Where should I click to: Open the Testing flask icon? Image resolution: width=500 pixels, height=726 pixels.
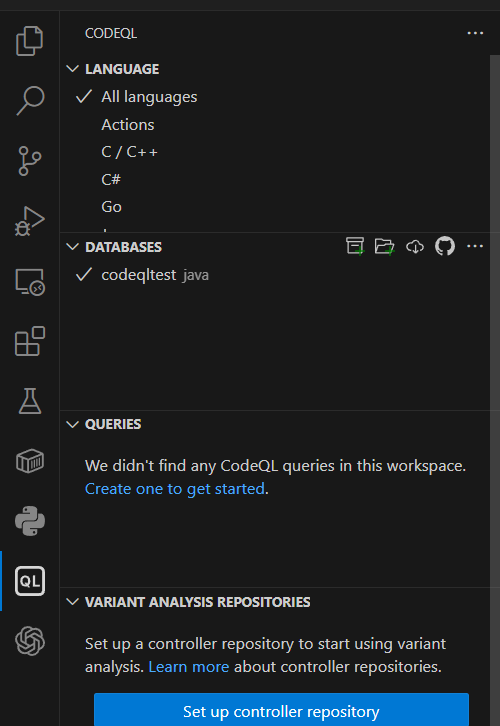point(30,401)
